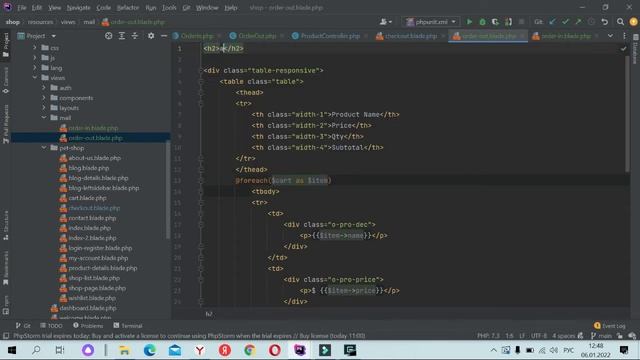Switch to ProductController.php tab
Viewport: 640px width, 360px height.
tap(330, 36)
